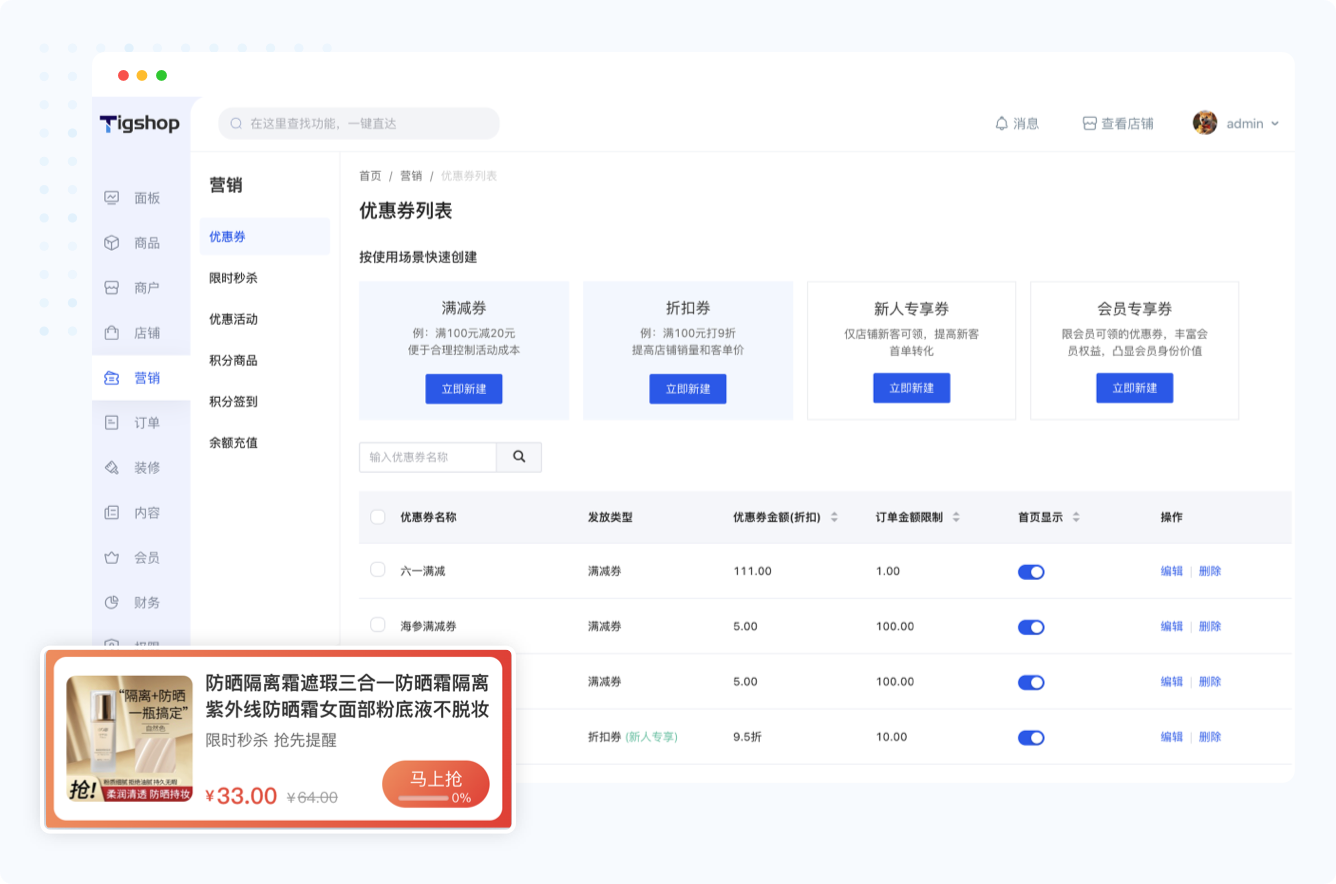Toggle homepage display for 9.5折 coupon
Viewport: 1336px width, 884px height.
(1031, 738)
